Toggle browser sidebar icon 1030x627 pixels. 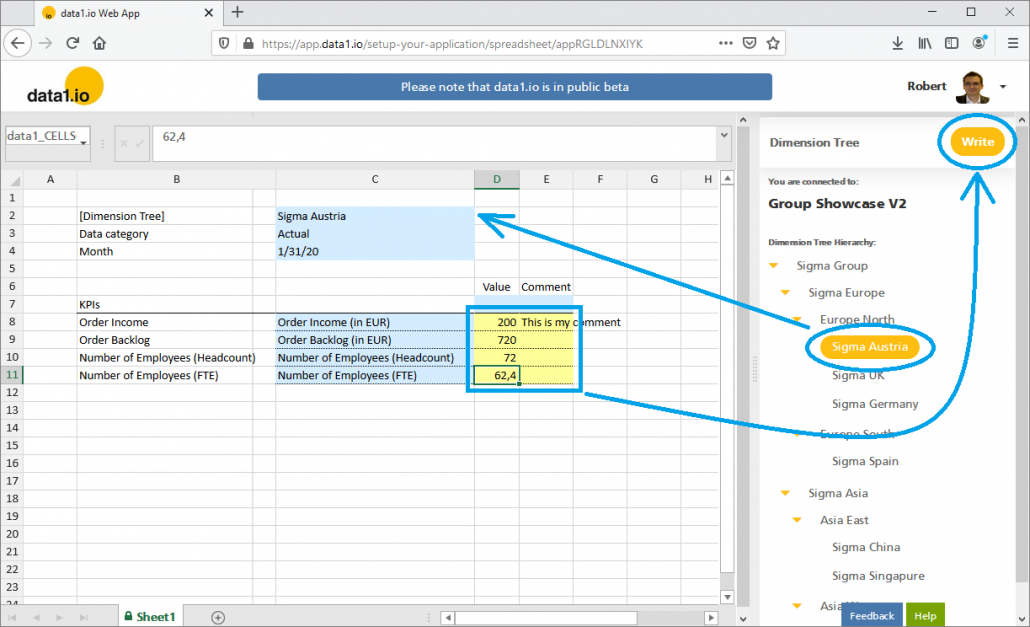[x=951, y=43]
